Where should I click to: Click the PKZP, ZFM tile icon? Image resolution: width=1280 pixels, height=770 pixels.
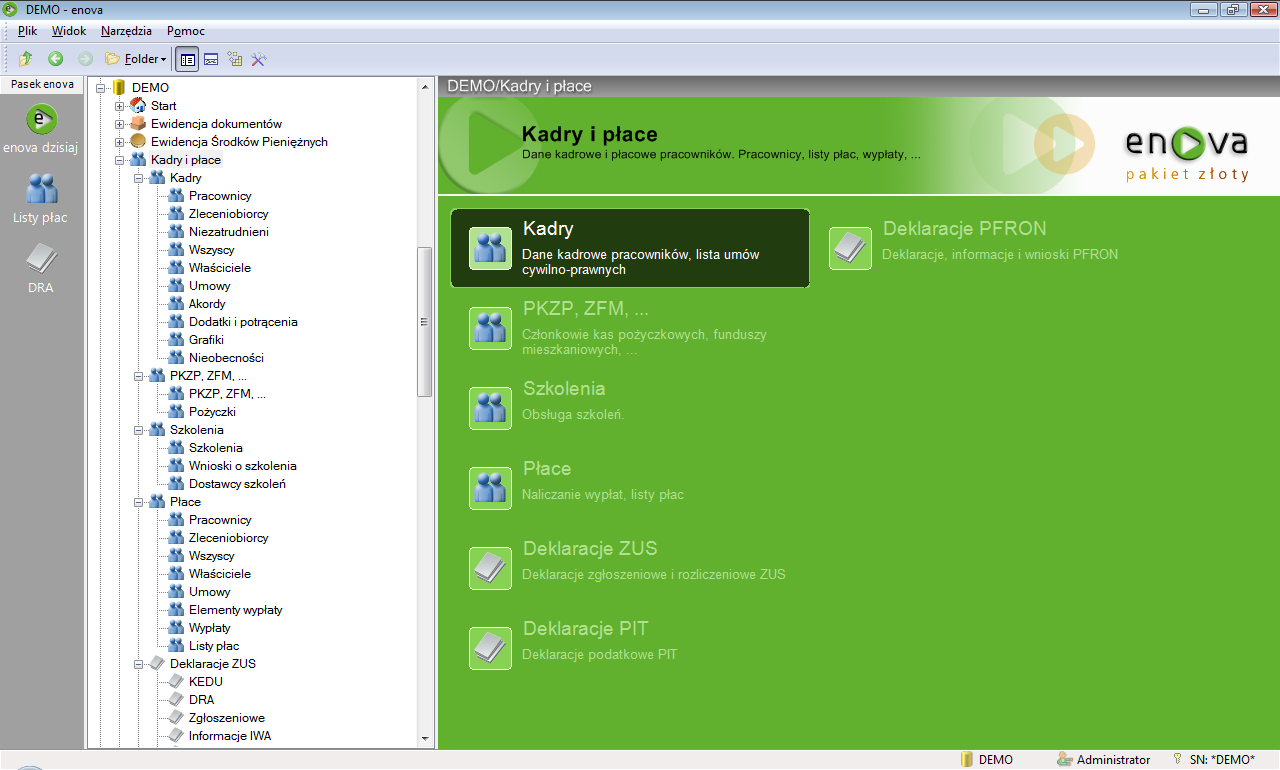coord(490,328)
